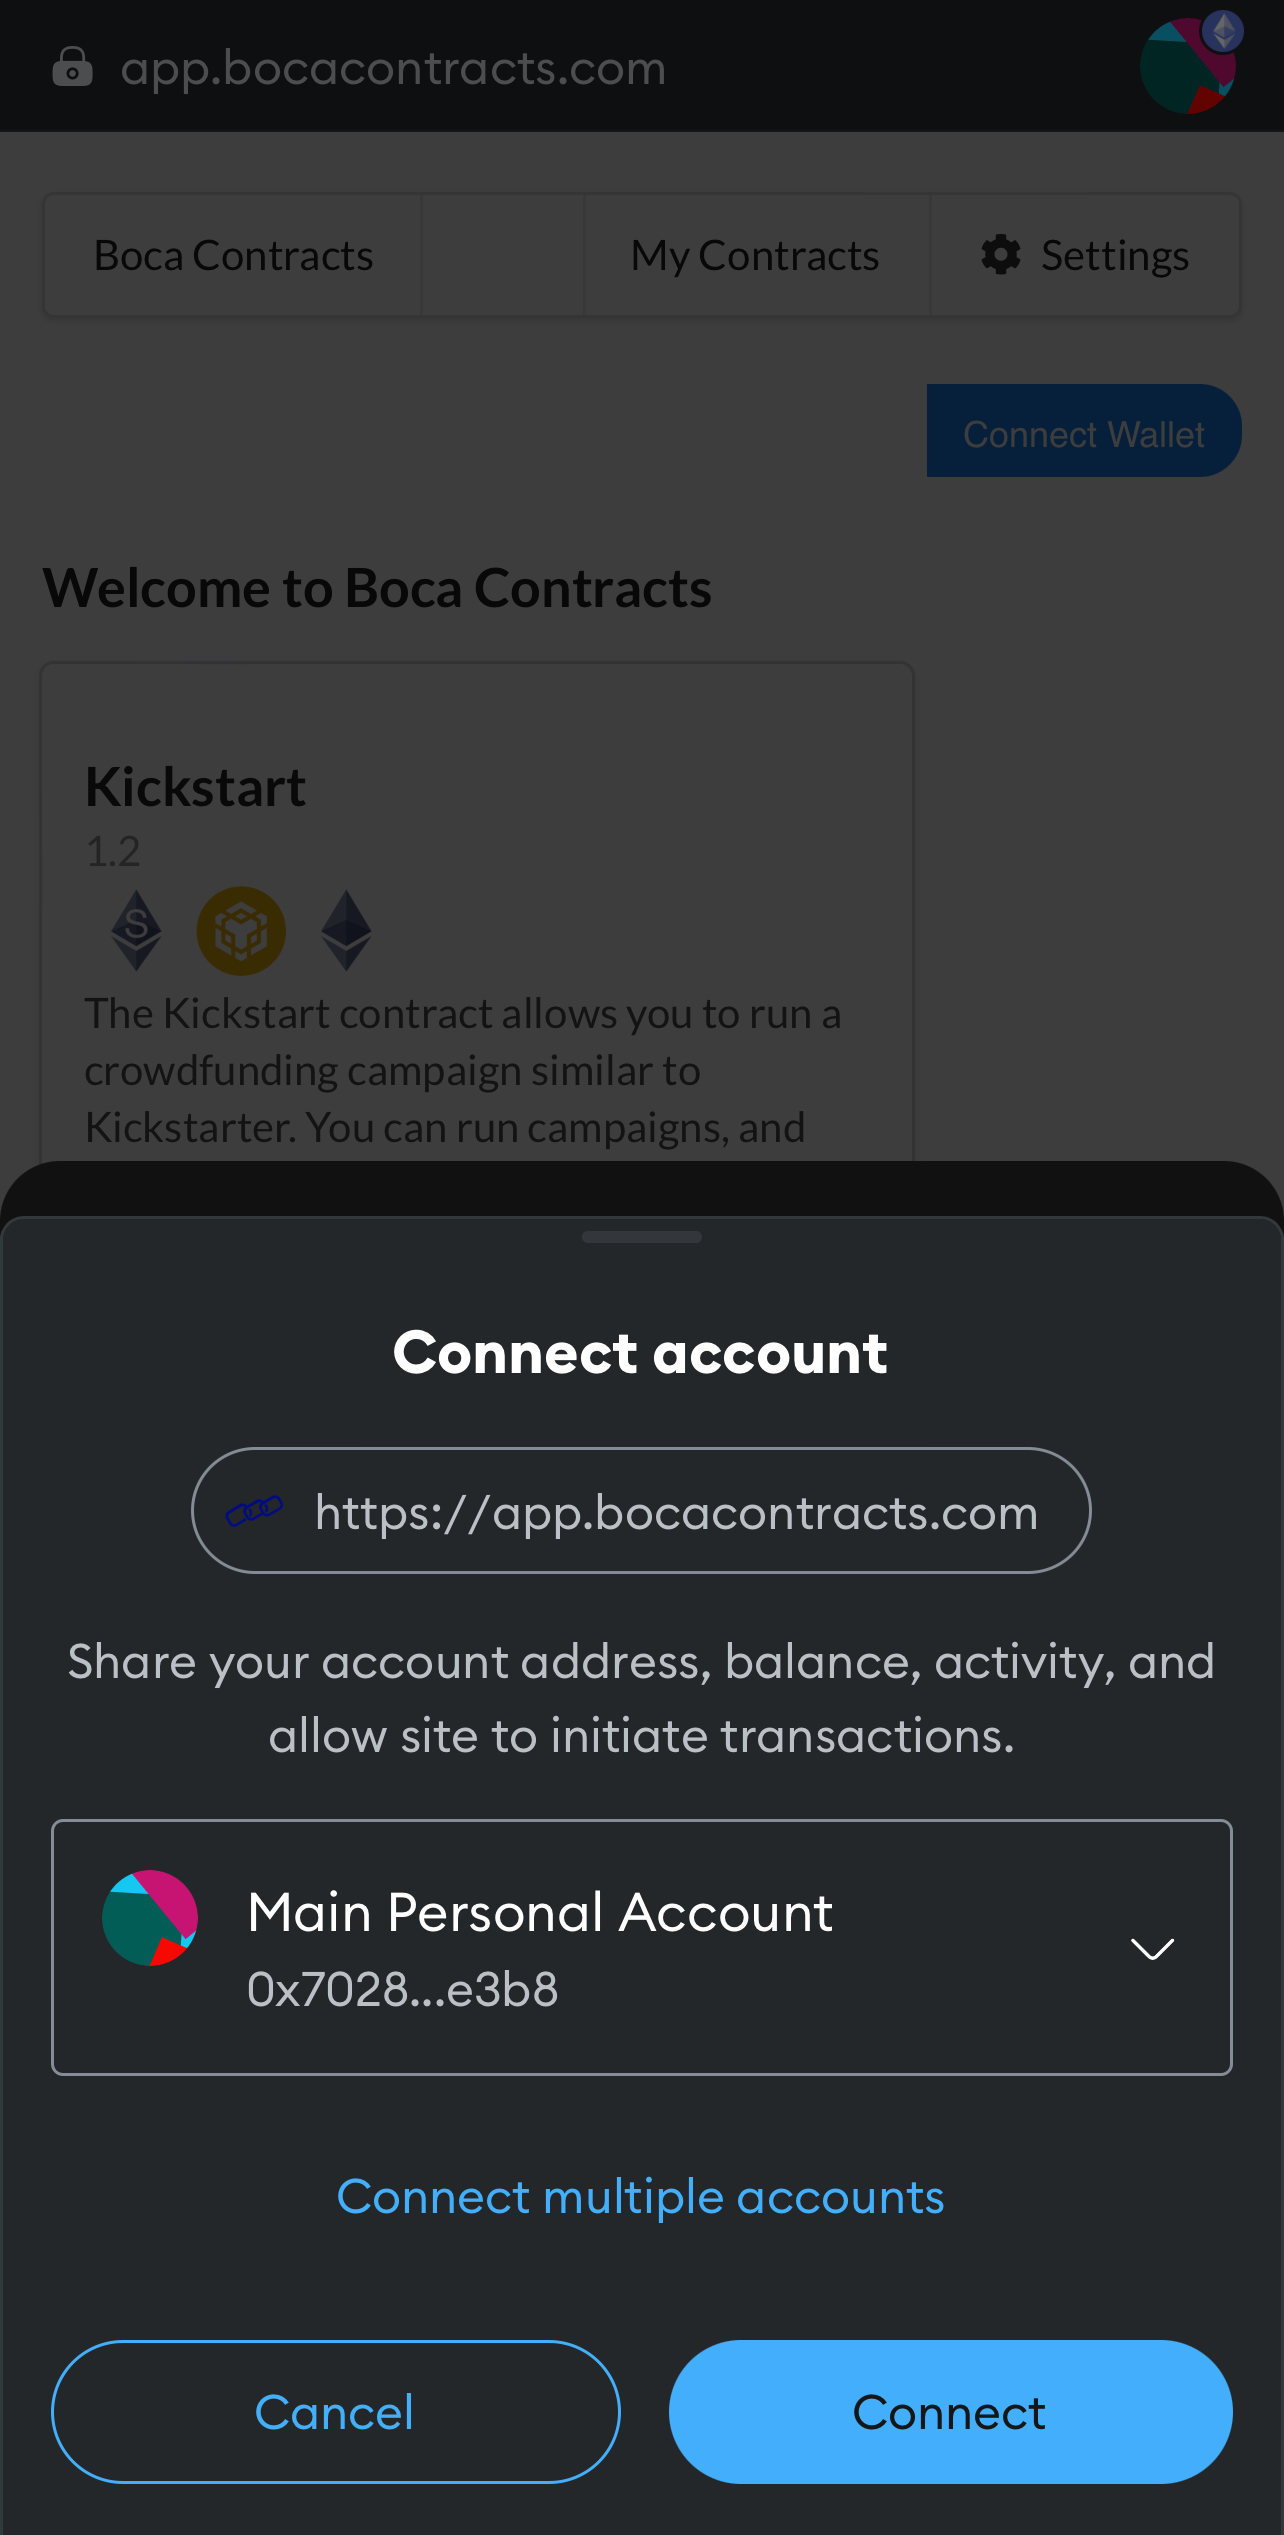Click the Ethereum diamond icon under Kickstart
This screenshot has height=2535, width=1284.
coord(346,931)
